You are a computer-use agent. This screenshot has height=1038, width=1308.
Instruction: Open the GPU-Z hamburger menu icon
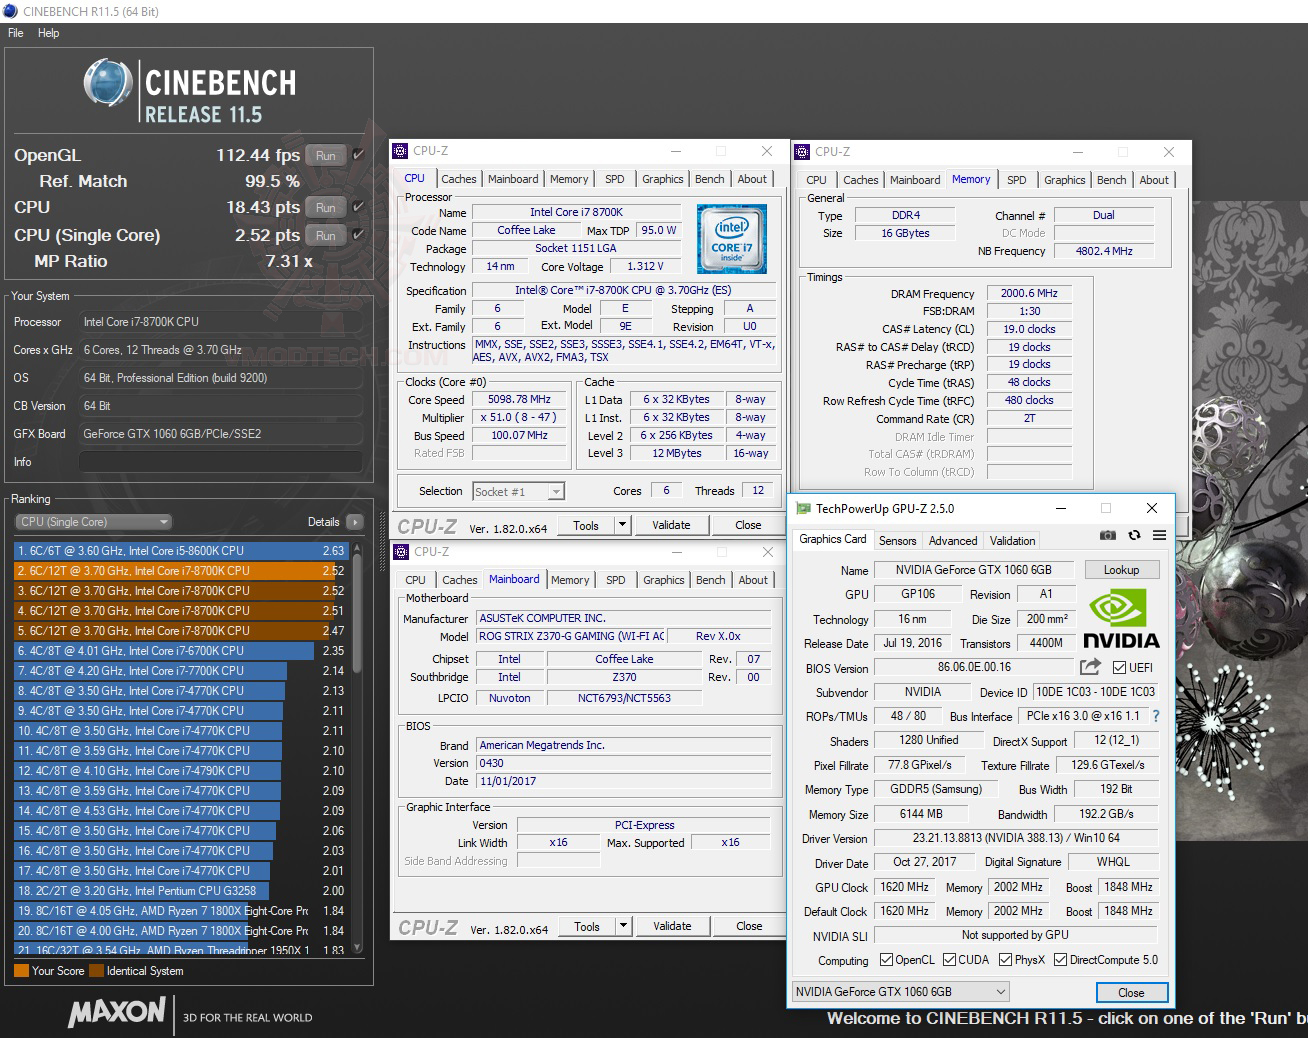[1160, 536]
